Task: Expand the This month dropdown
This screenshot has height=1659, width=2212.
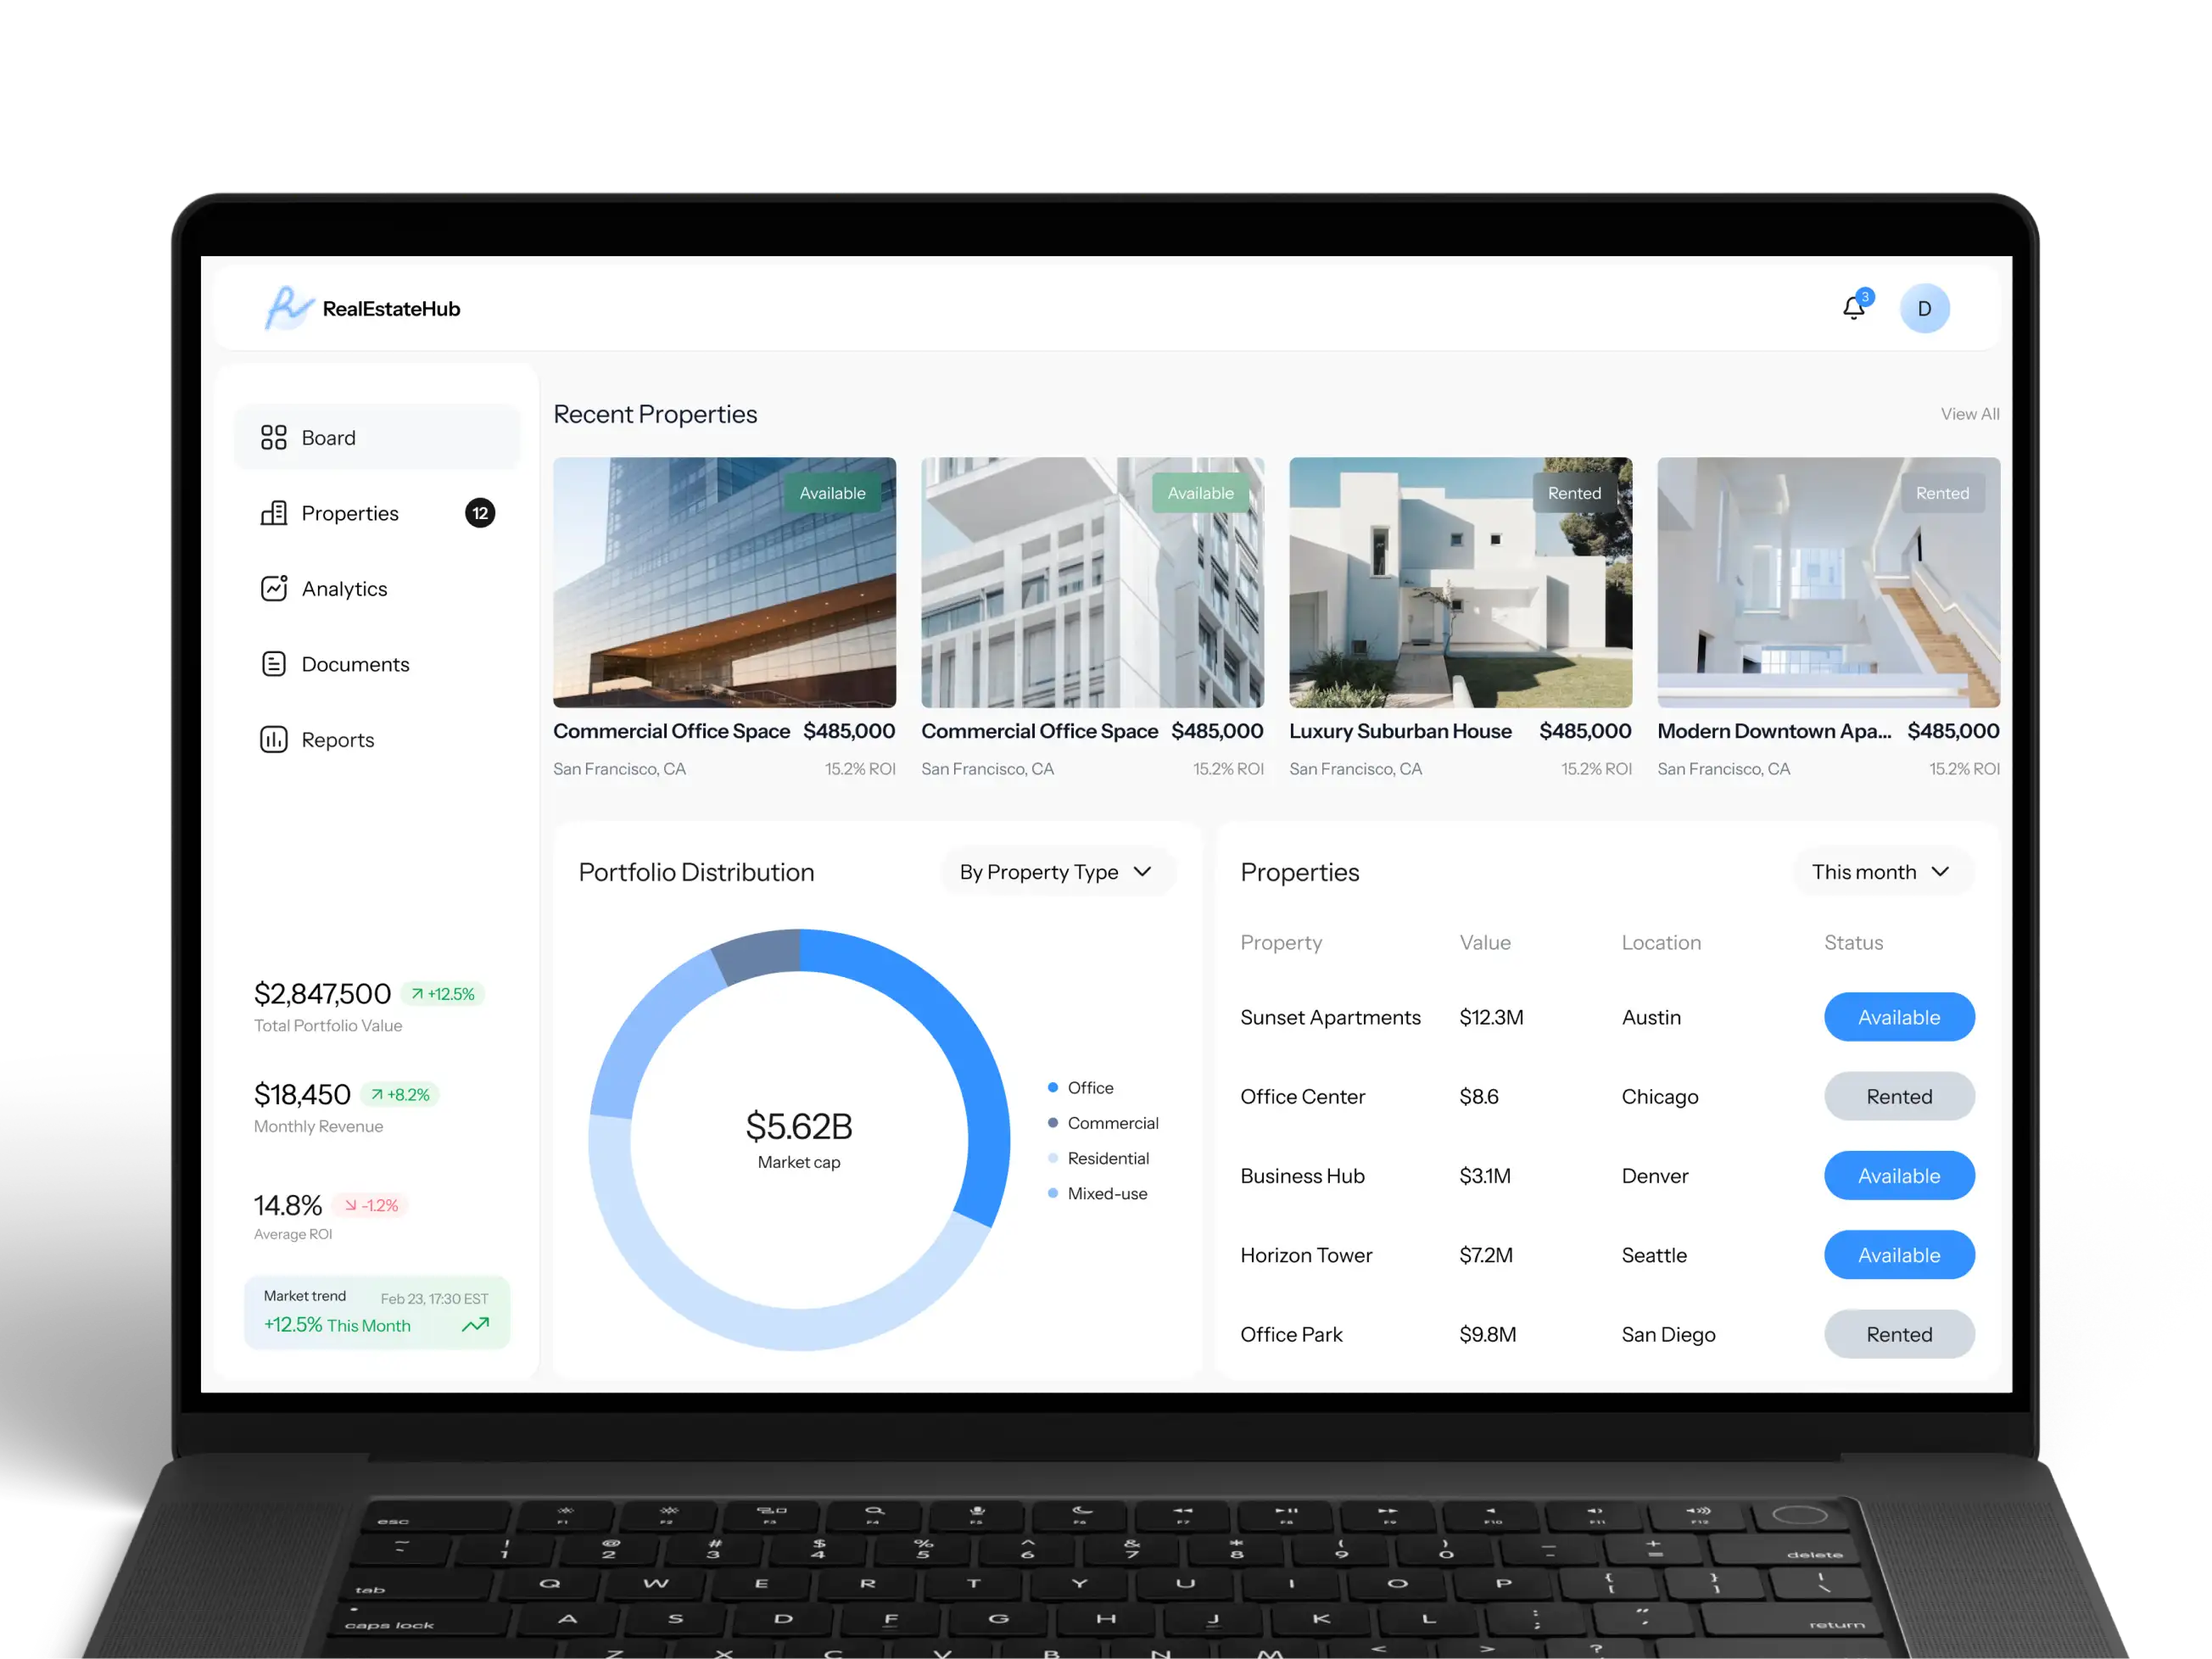Action: 1881,872
